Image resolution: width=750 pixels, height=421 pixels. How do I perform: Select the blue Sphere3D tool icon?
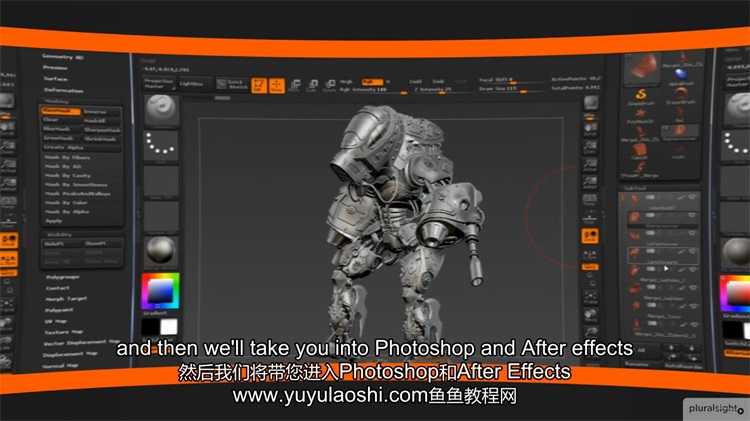[x=680, y=75]
